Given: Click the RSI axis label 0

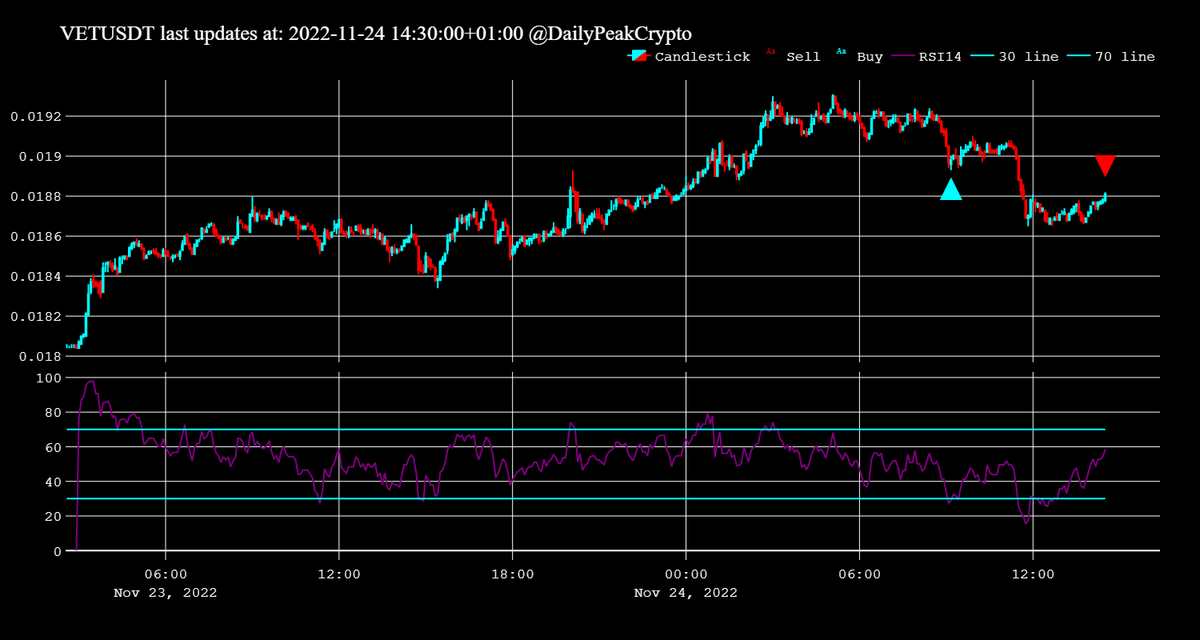Looking at the screenshot, I should [55, 552].
